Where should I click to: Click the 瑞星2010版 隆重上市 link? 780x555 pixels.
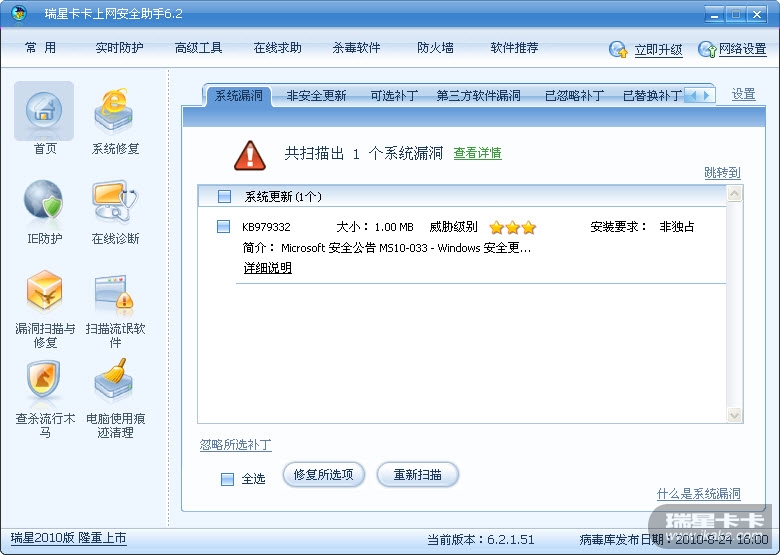click(x=69, y=538)
